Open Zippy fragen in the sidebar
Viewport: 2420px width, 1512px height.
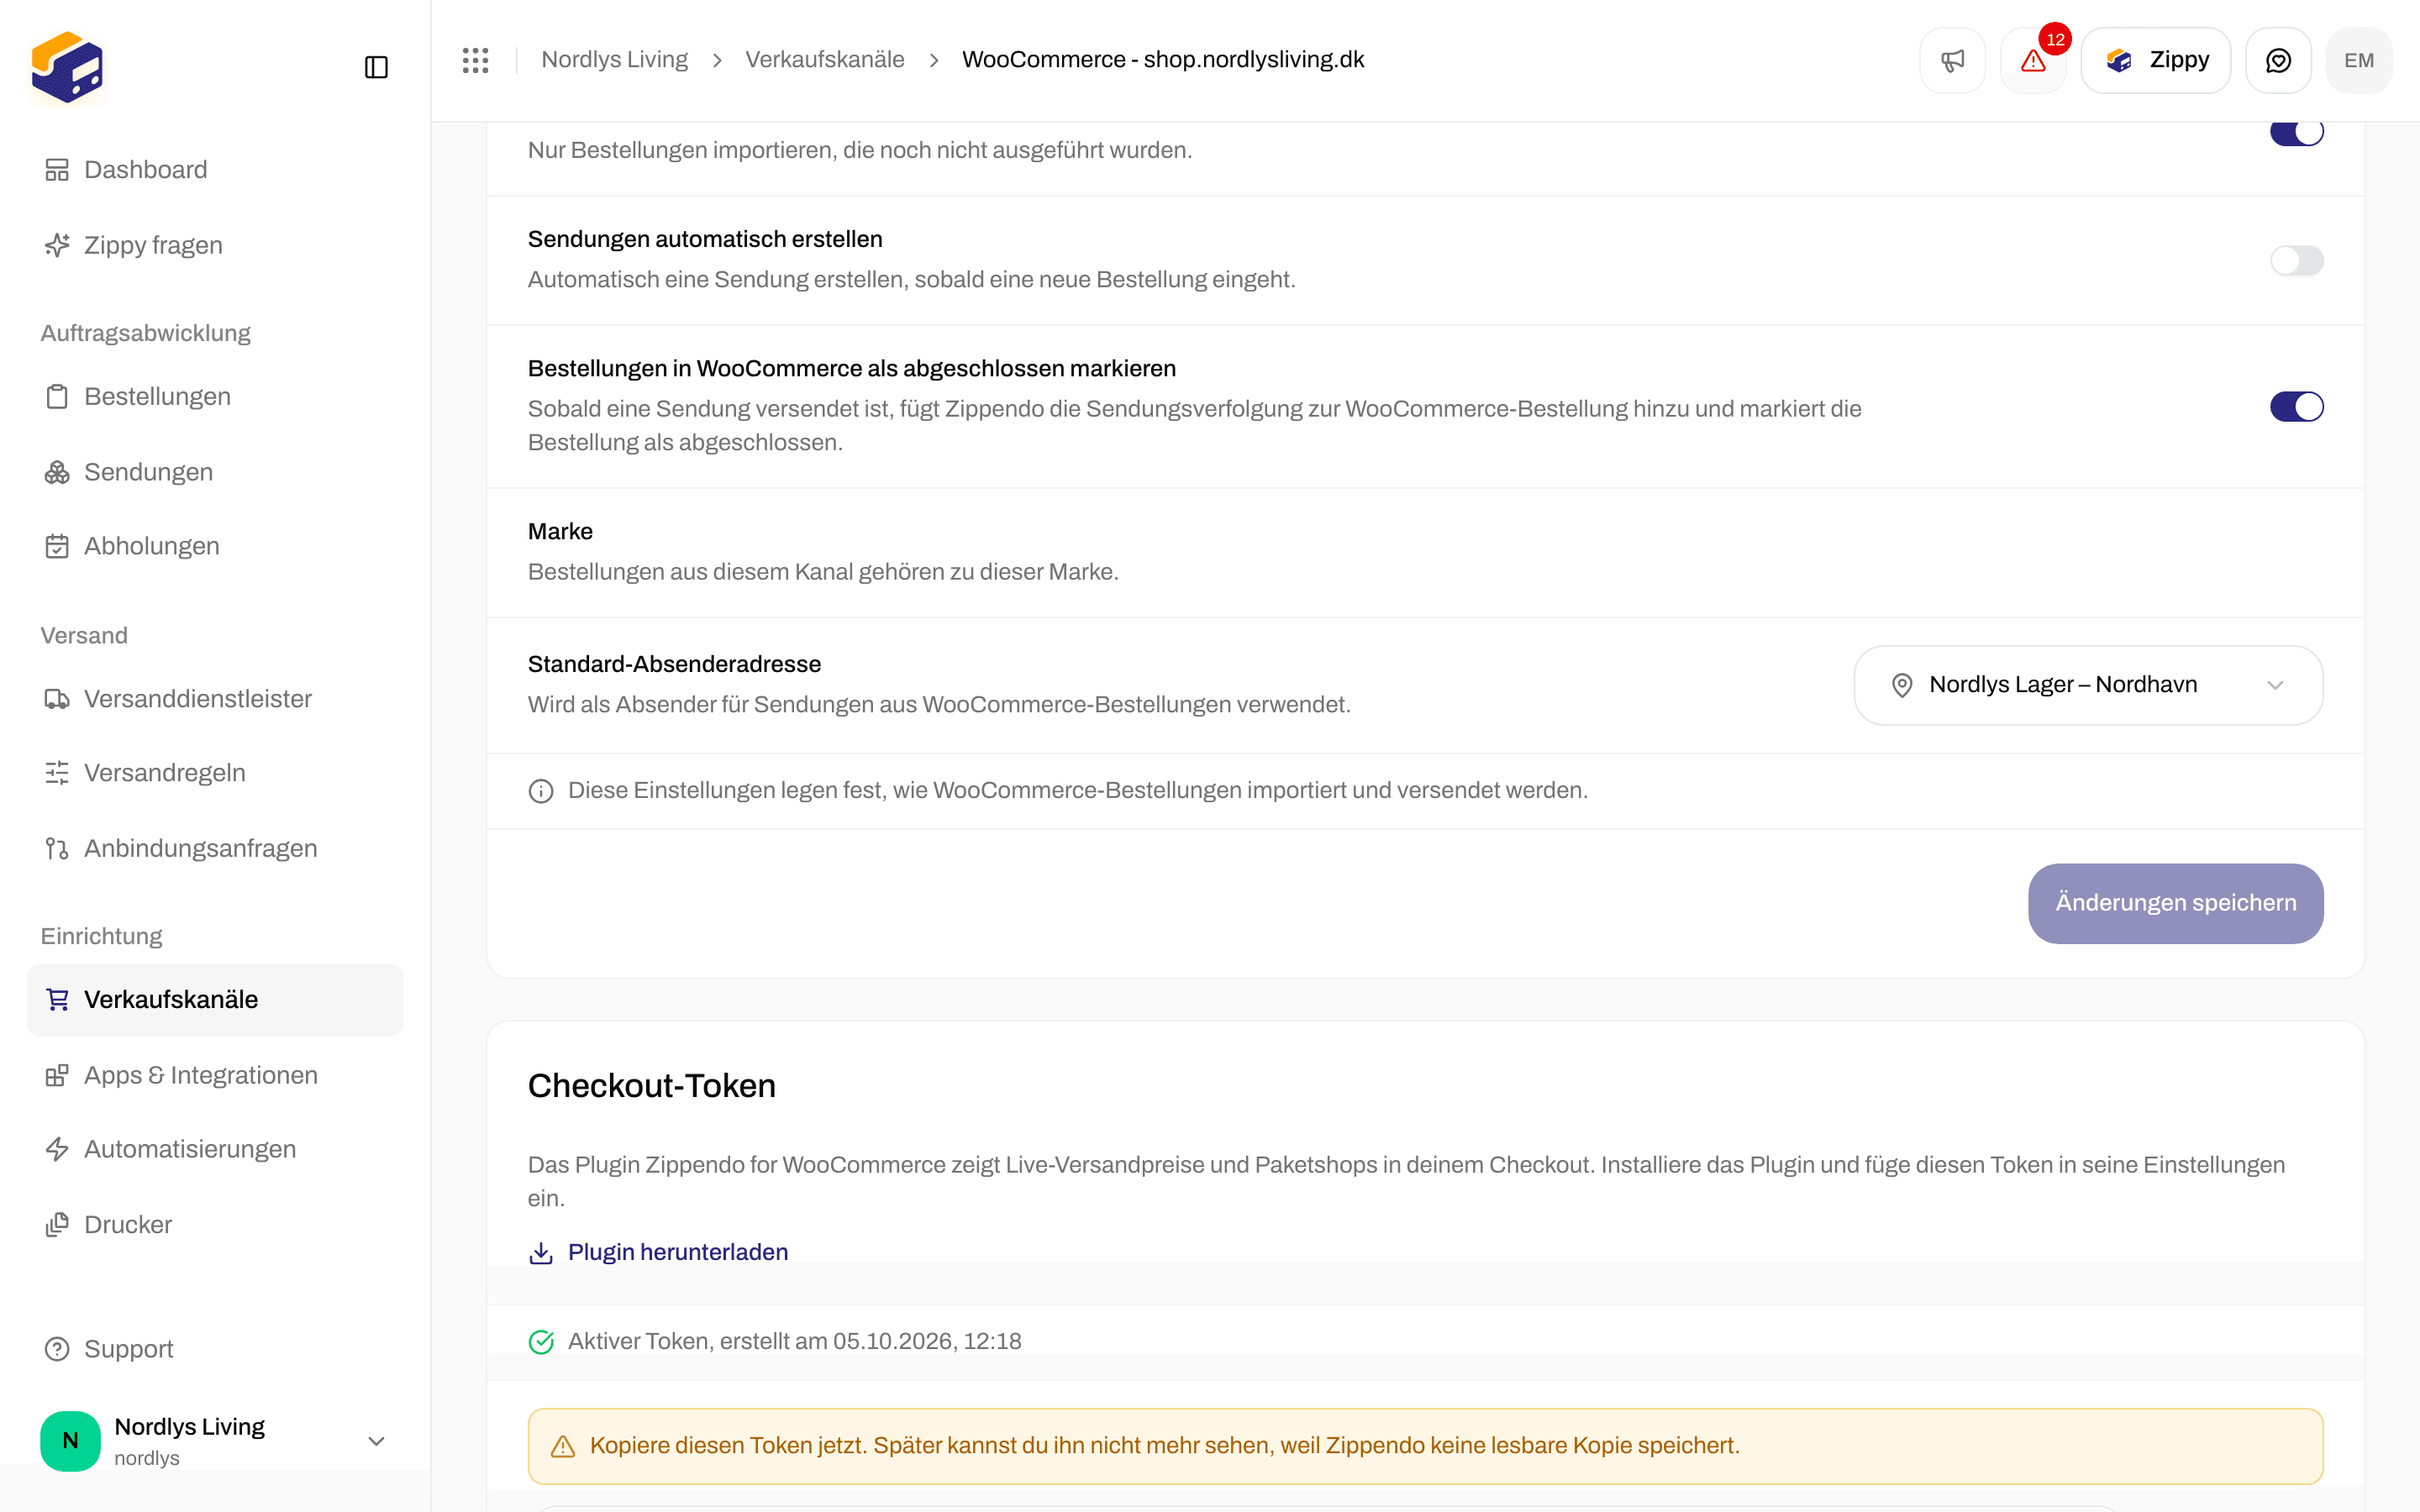click(215, 245)
